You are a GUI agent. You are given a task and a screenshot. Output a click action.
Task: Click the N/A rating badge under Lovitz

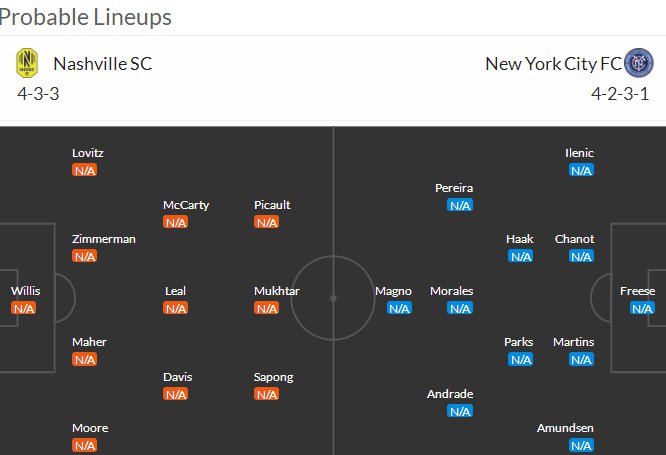click(85, 170)
